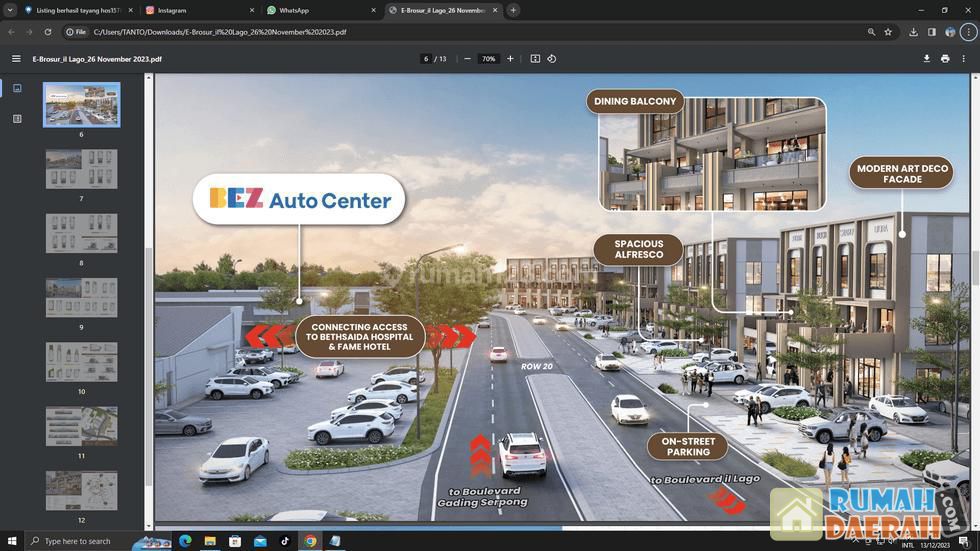Click the zoom in plus button
Screen dimensions: 980x551
click(x=510, y=59)
